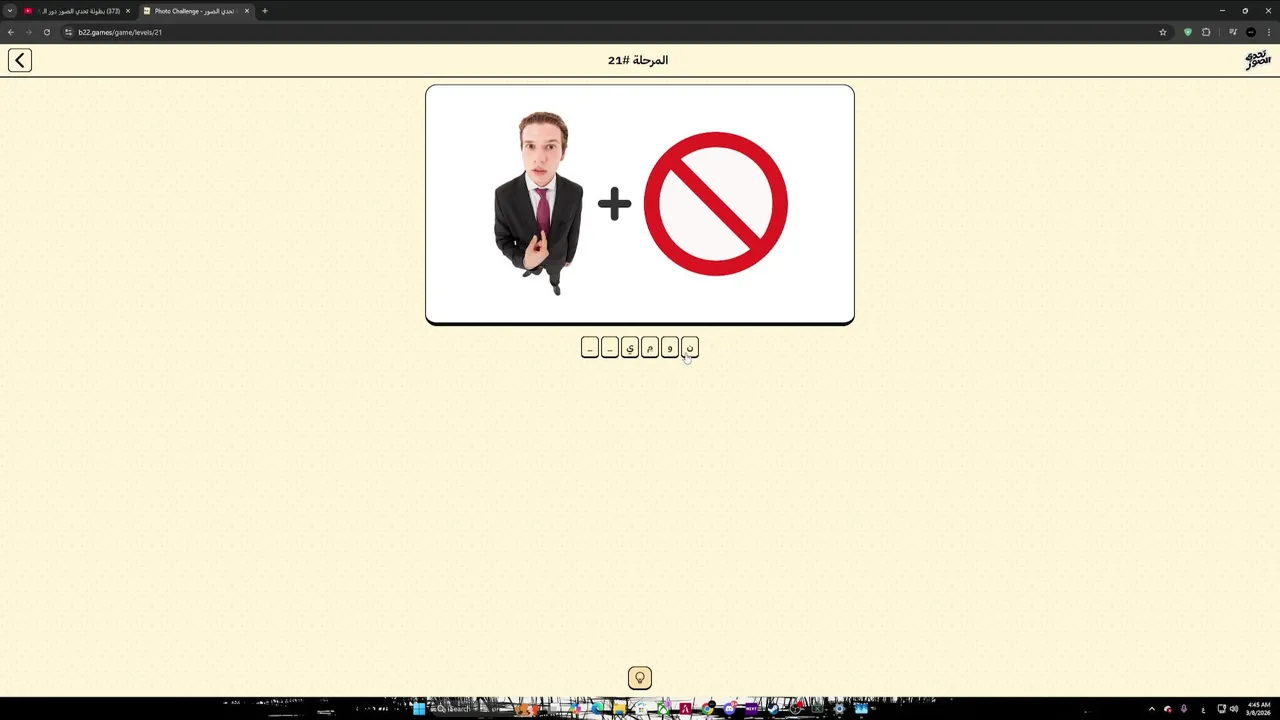The image size is (1280, 720).
Task: Open Steam from the taskbar
Action: tap(773, 709)
